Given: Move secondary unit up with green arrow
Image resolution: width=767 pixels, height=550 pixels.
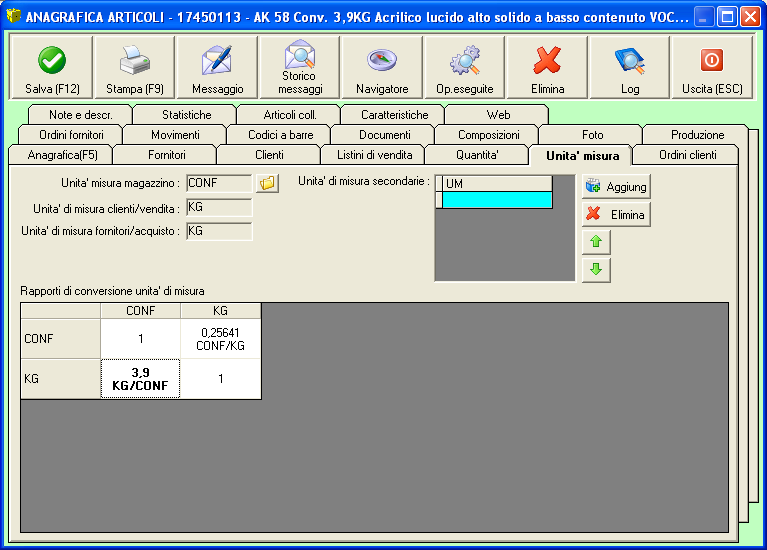Looking at the screenshot, I should [x=596, y=242].
